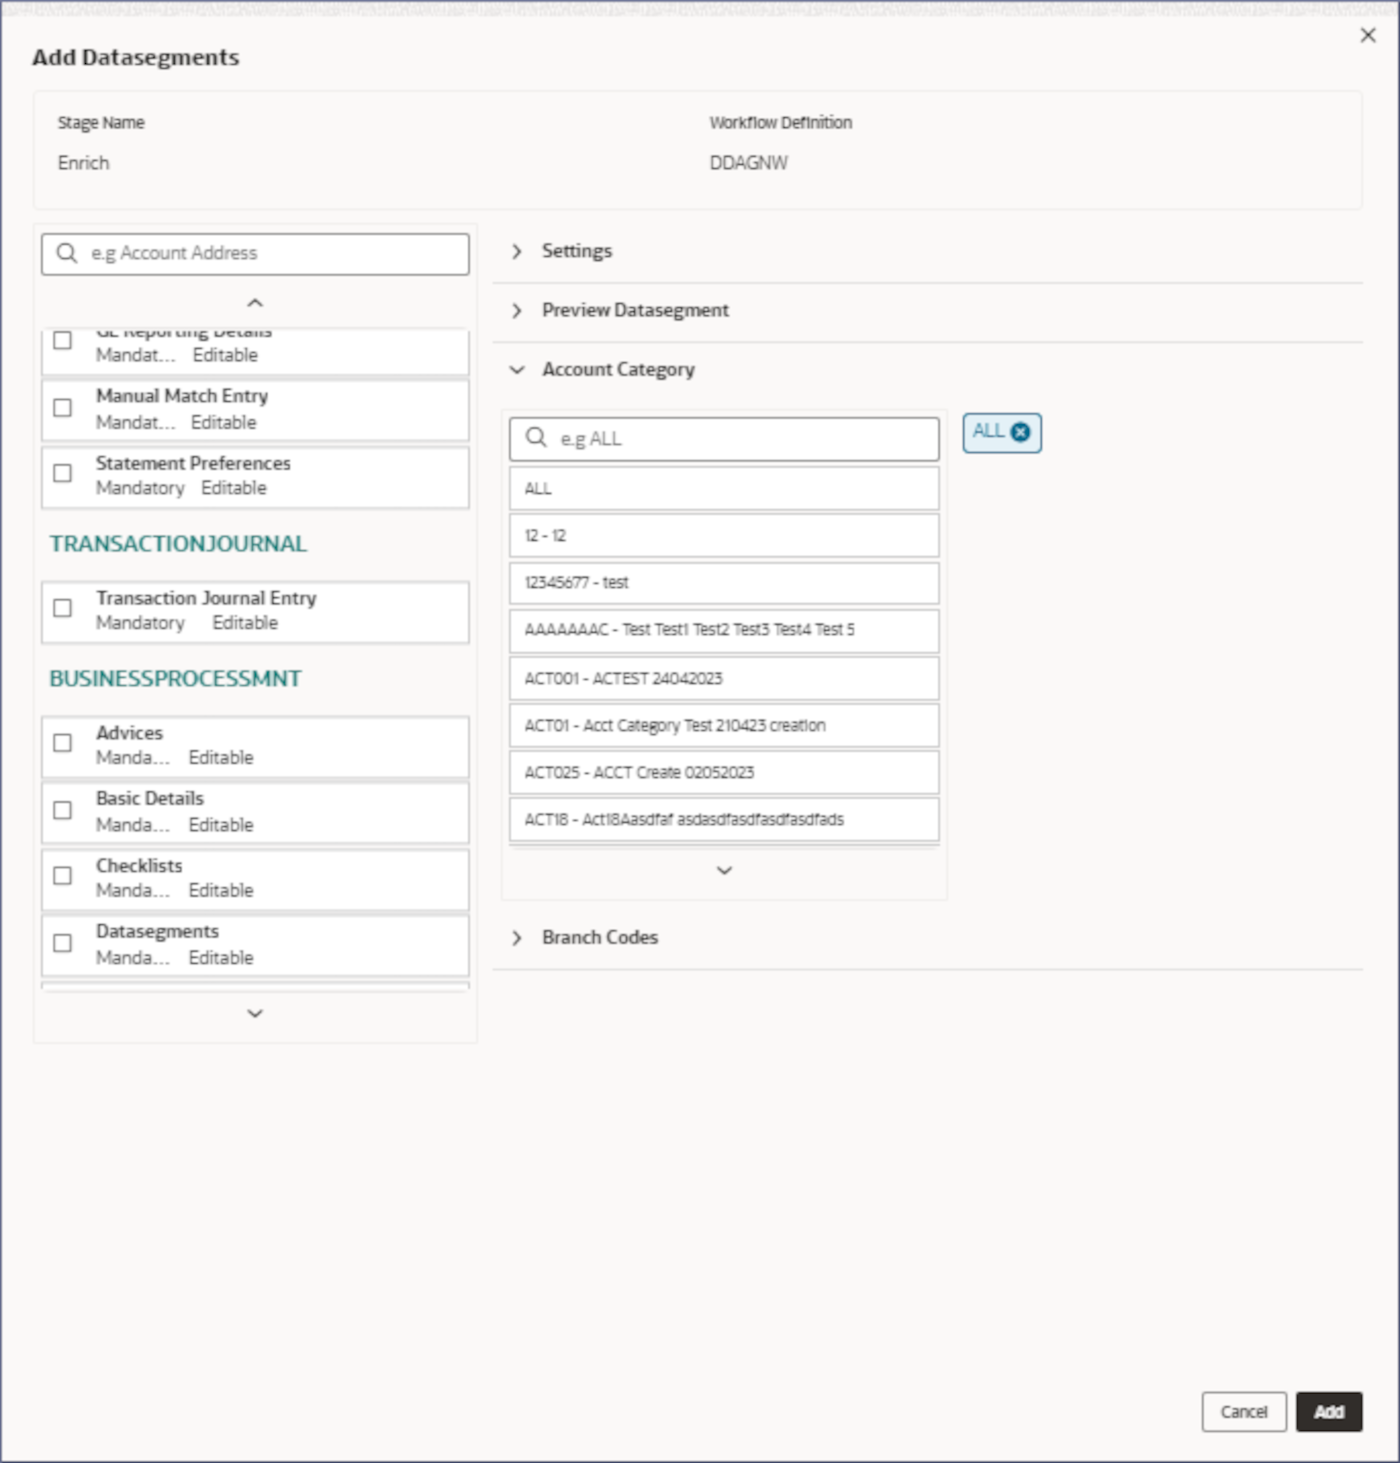Choose the AAAAAAAC - Test category option
The height and width of the screenshot is (1463, 1400).
pos(724,630)
